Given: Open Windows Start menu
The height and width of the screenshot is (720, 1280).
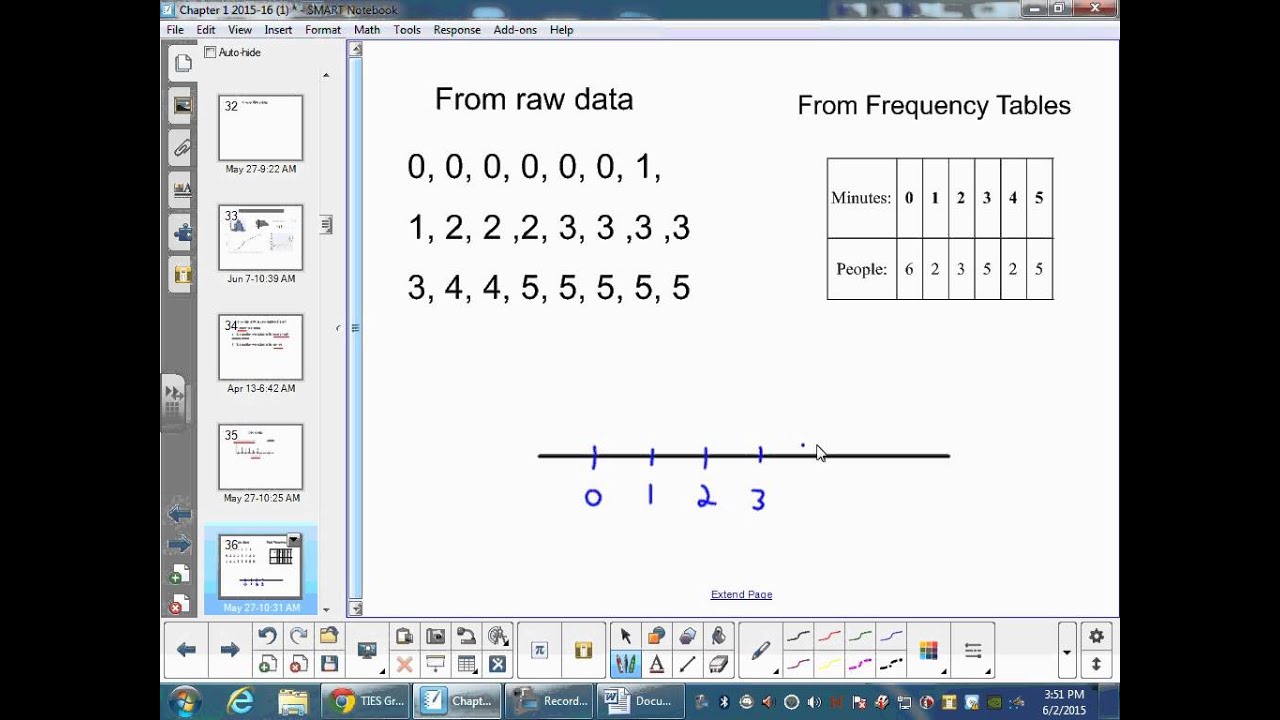Looking at the screenshot, I should [185, 701].
